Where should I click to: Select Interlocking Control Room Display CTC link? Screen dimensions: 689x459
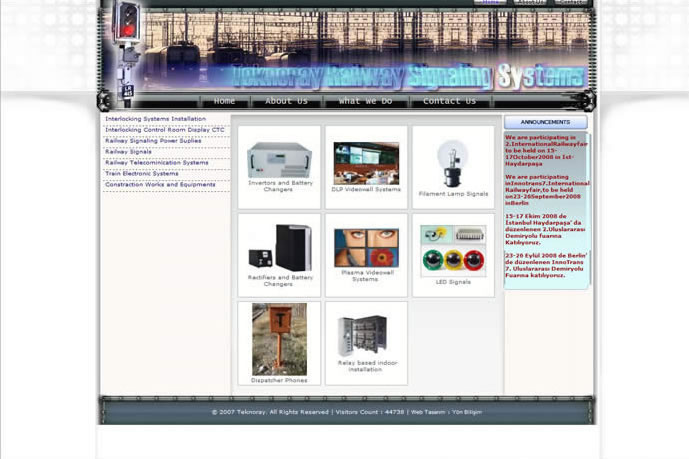165,130
